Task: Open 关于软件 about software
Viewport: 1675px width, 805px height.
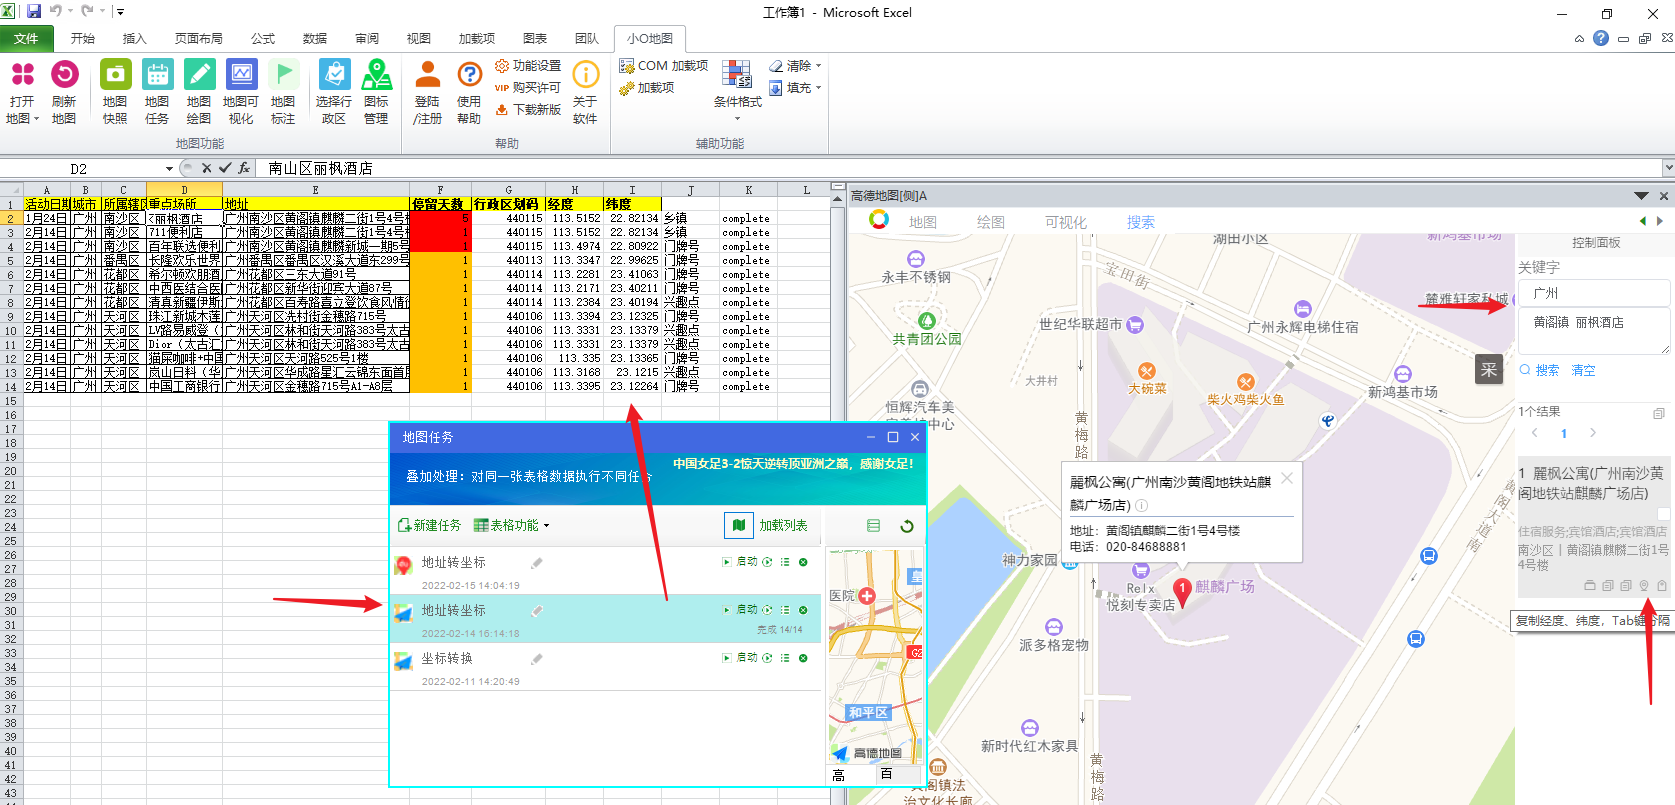Action: coord(585,91)
